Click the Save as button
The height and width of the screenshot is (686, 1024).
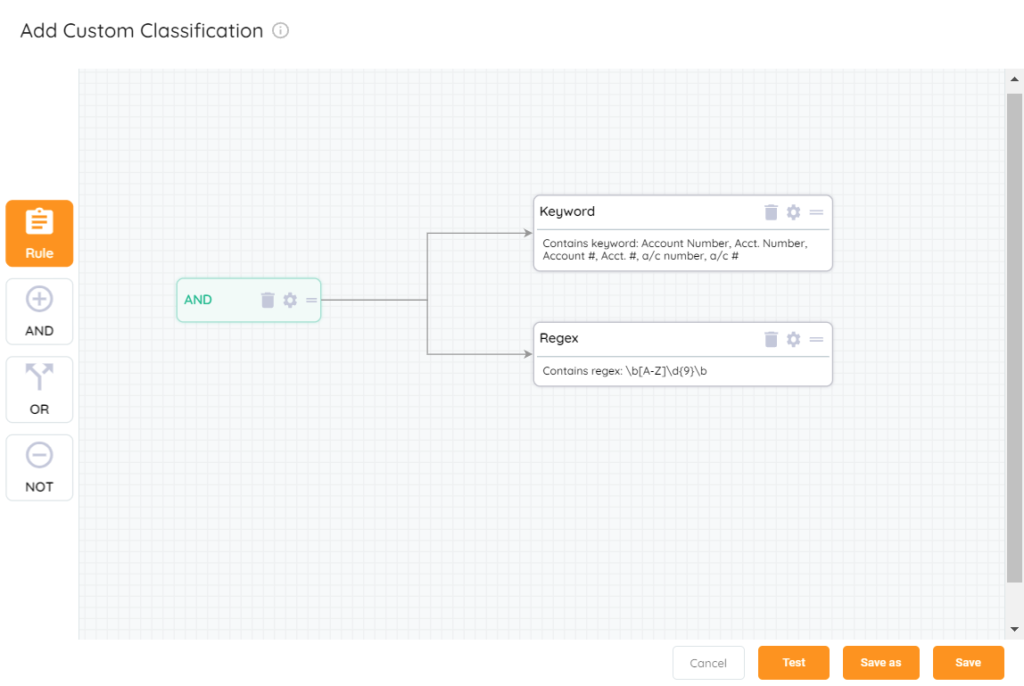pyautogui.click(x=880, y=663)
